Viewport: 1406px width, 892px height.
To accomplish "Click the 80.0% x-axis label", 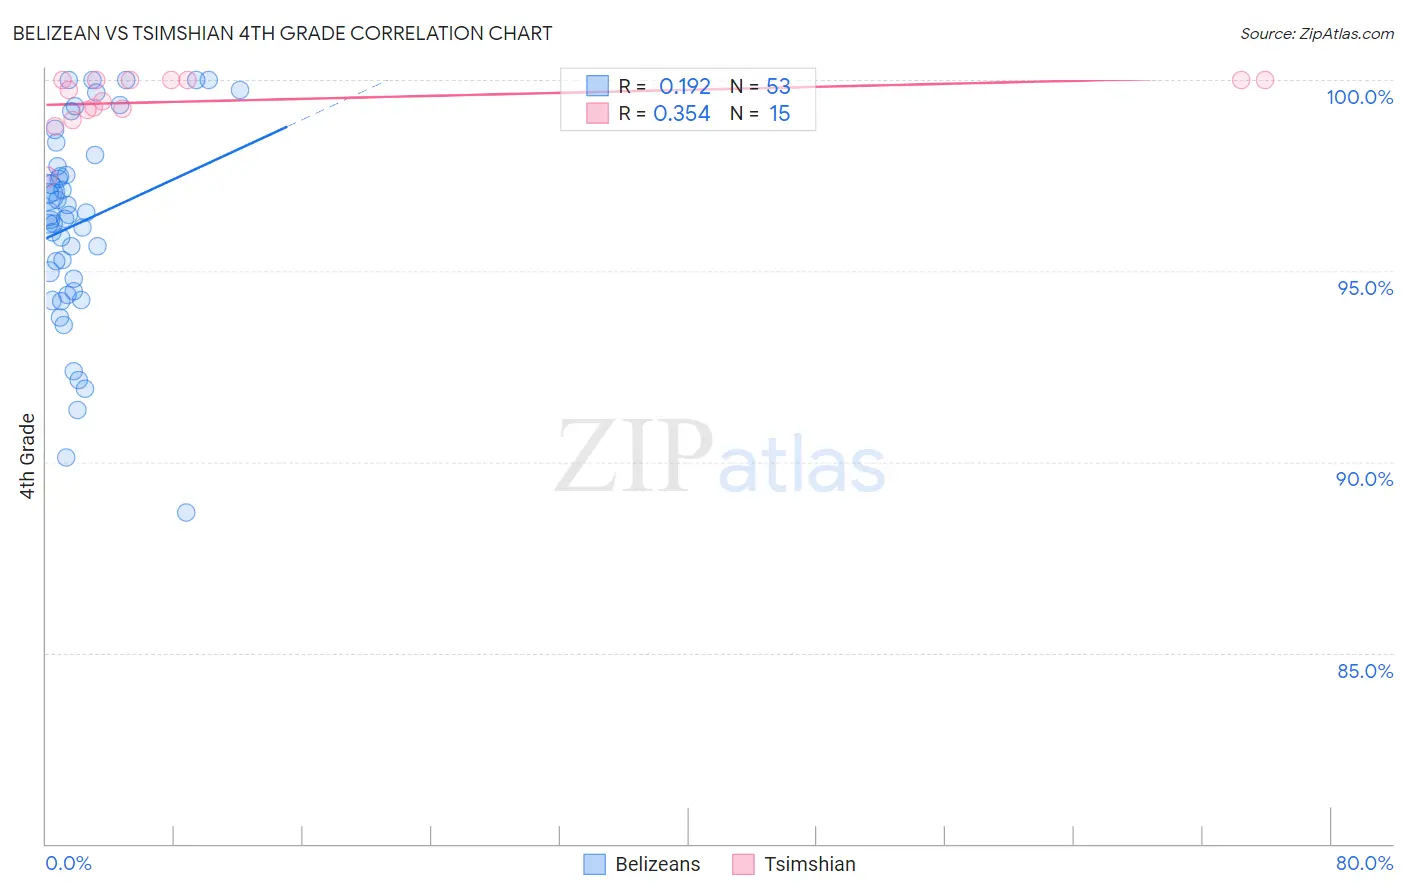I will (1364, 863).
